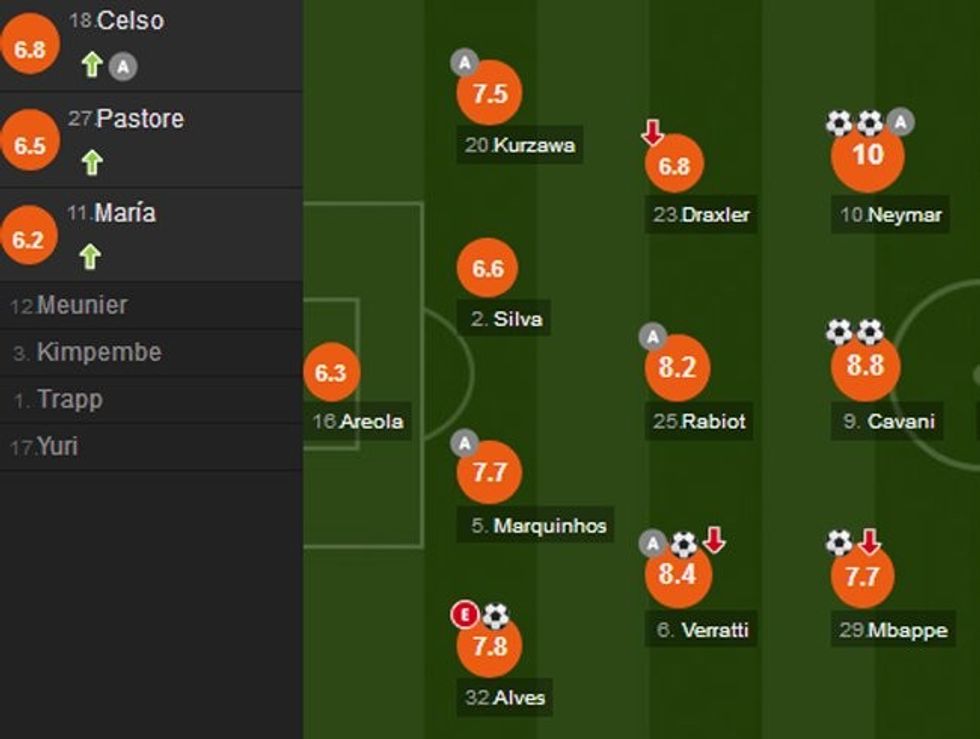Image resolution: width=980 pixels, height=739 pixels.
Task: Click Neymar's 10 rating circle
Action: point(868,155)
